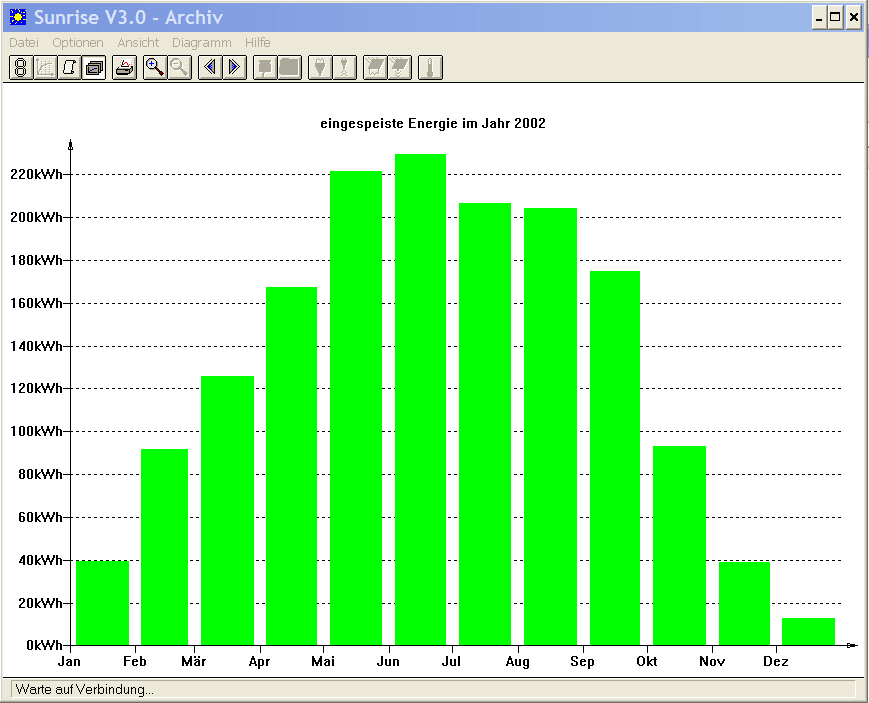The image size is (869, 703).
Task: Click the '200kWh' axis label
Action: [36, 217]
